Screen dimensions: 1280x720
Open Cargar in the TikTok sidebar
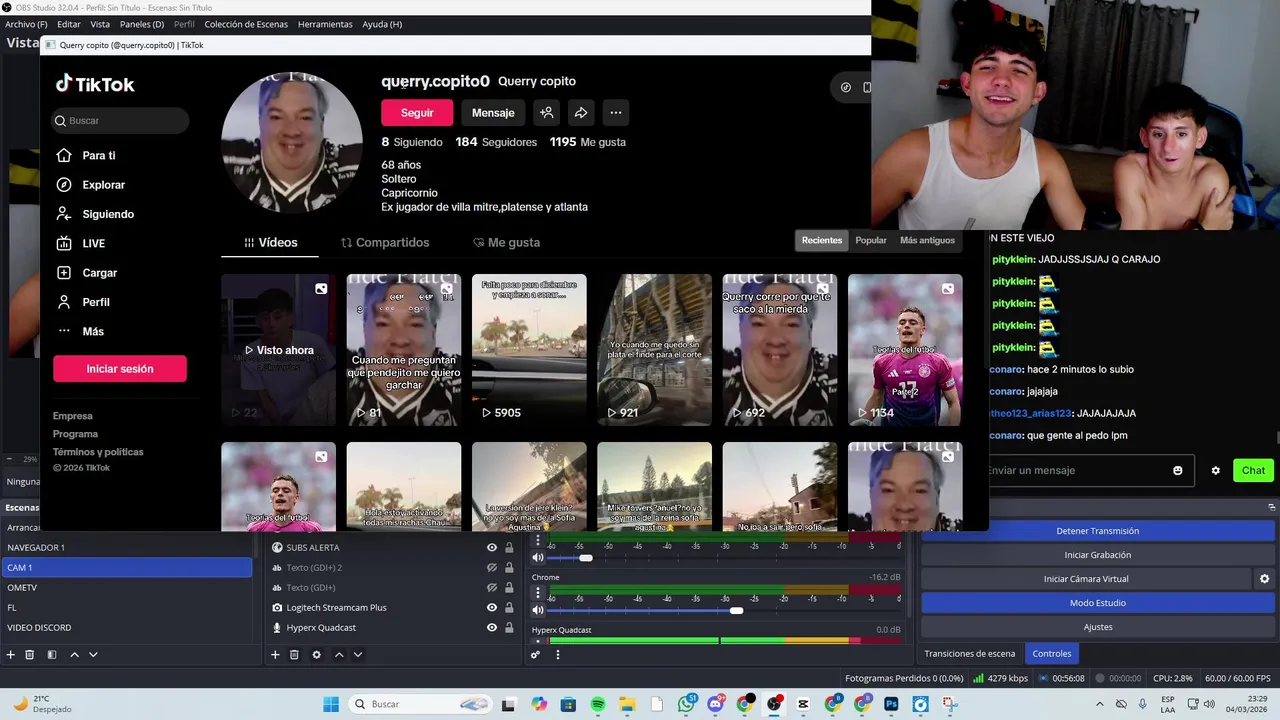[x=86, y=273]
